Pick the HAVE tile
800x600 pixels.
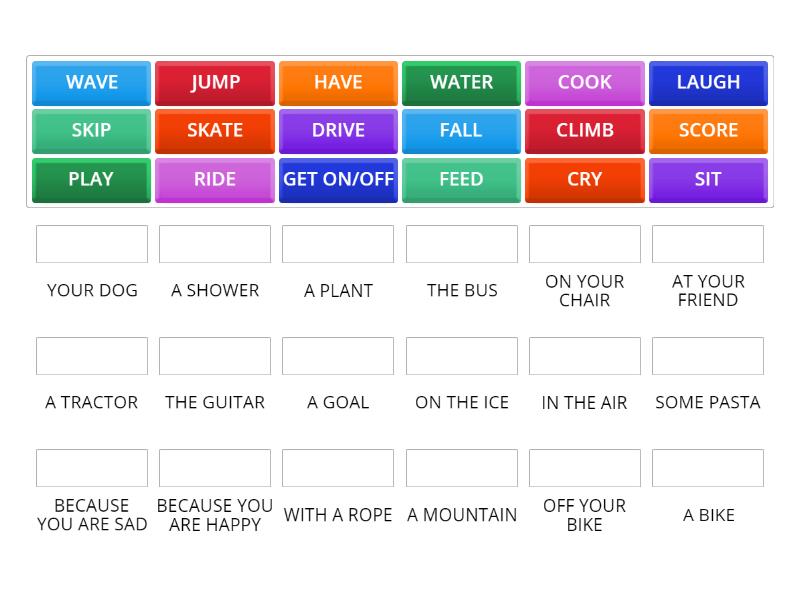coord(338,83)
